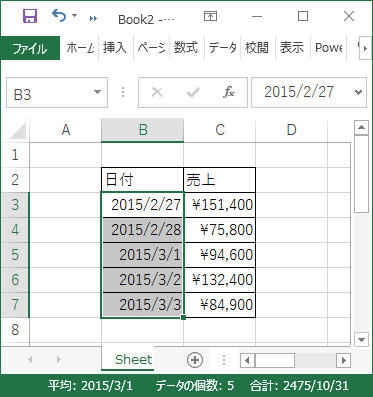Switch to the 数式 tab
This screenshot has width=373, height=397.
(186, 48)
